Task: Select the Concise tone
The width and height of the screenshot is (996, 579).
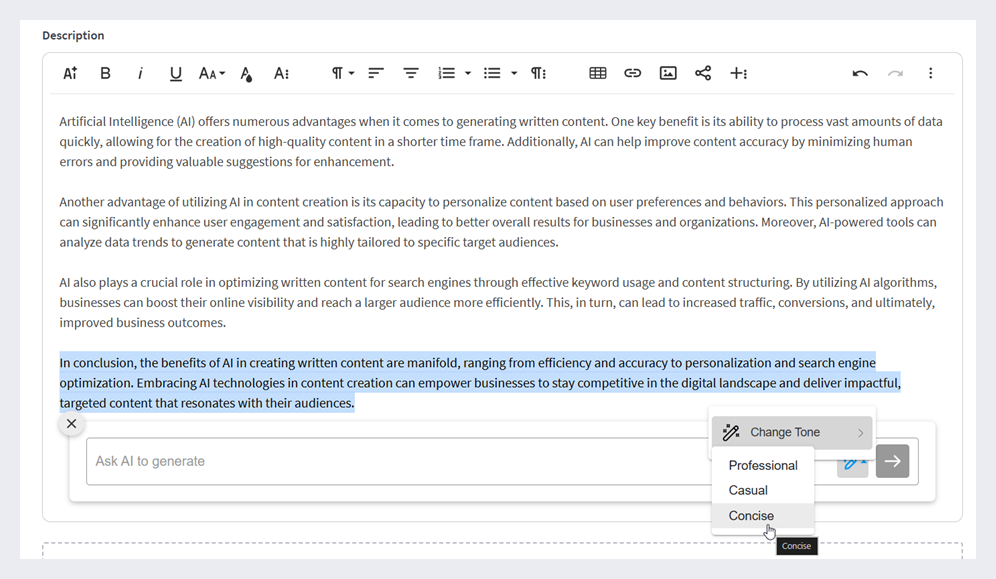Action: click(x=763, y=516)
